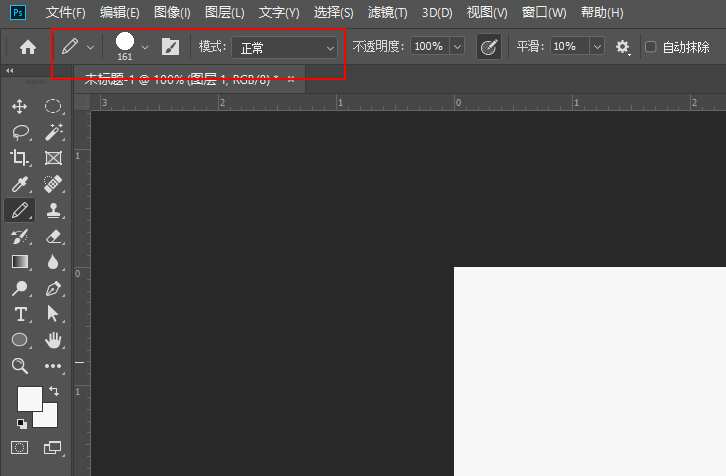Open the 图像(I) menu
The image size is (726, 476).
(x=172, y=13)
